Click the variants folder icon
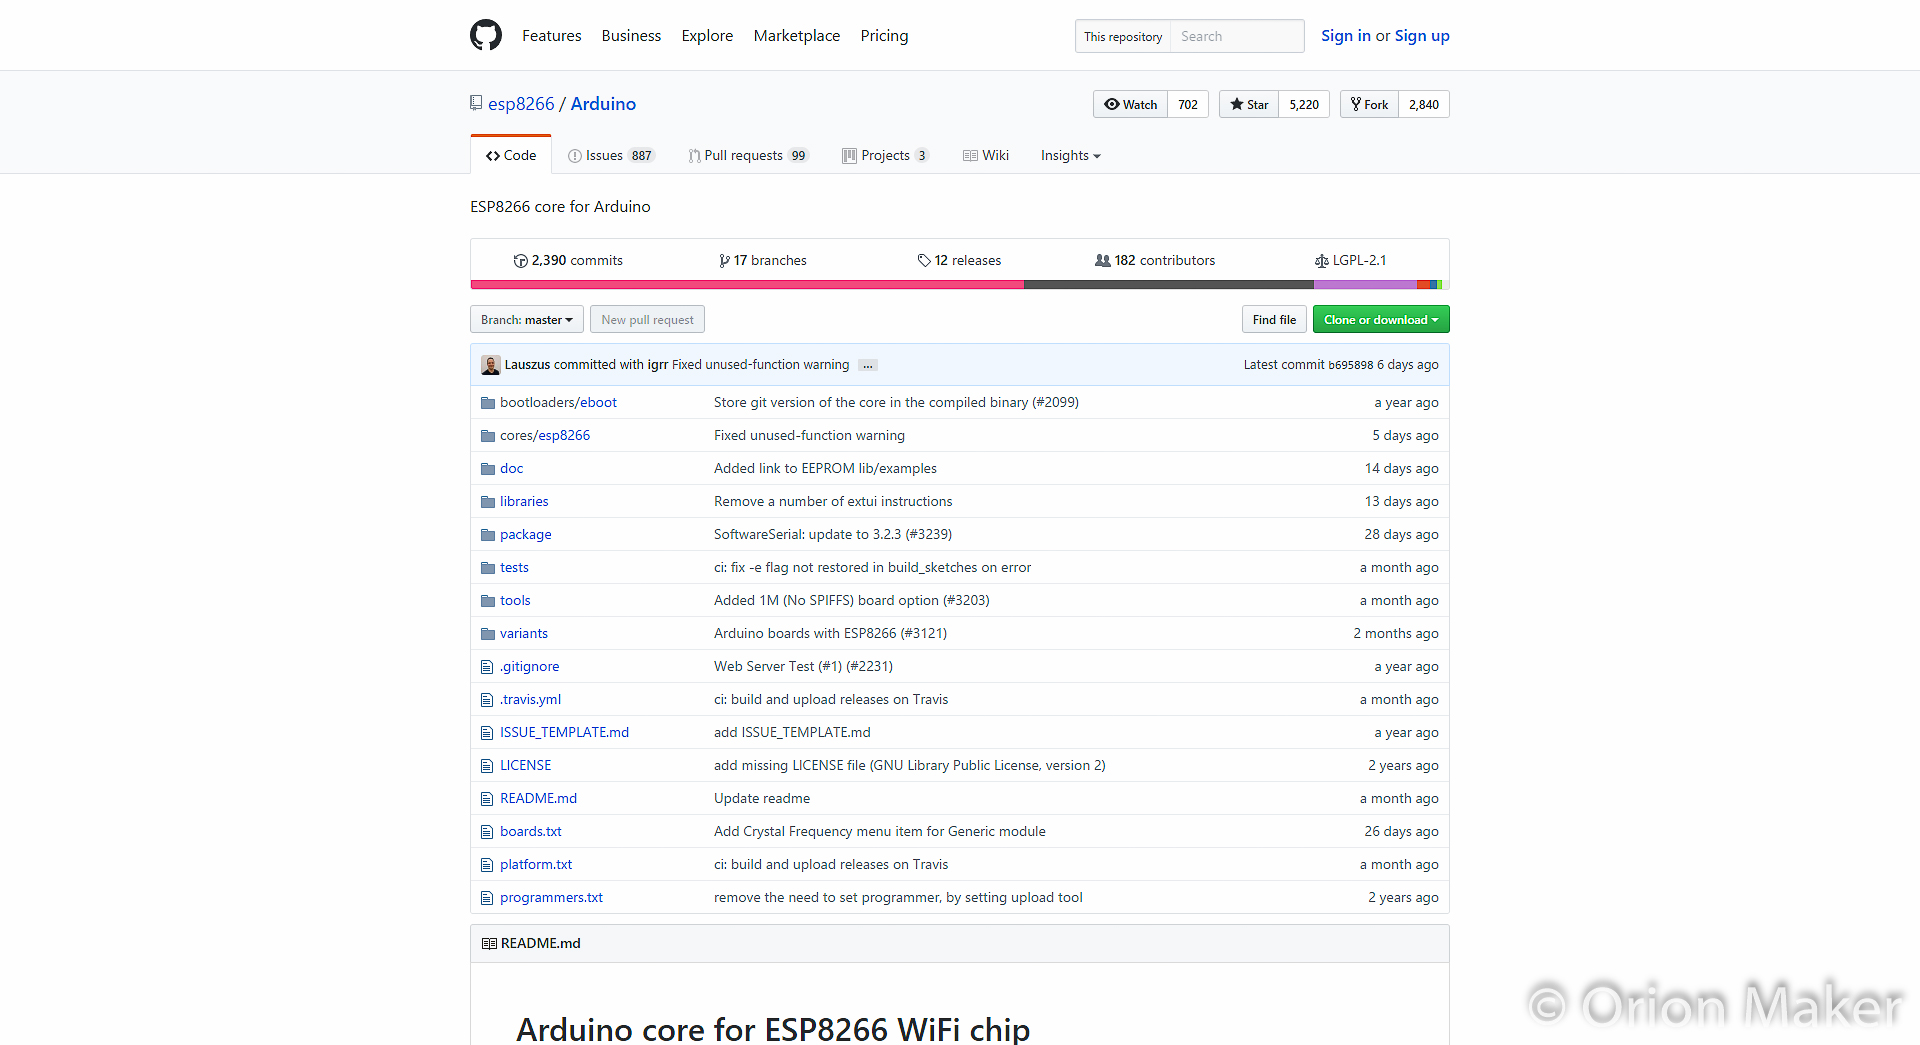 (488, 634)
